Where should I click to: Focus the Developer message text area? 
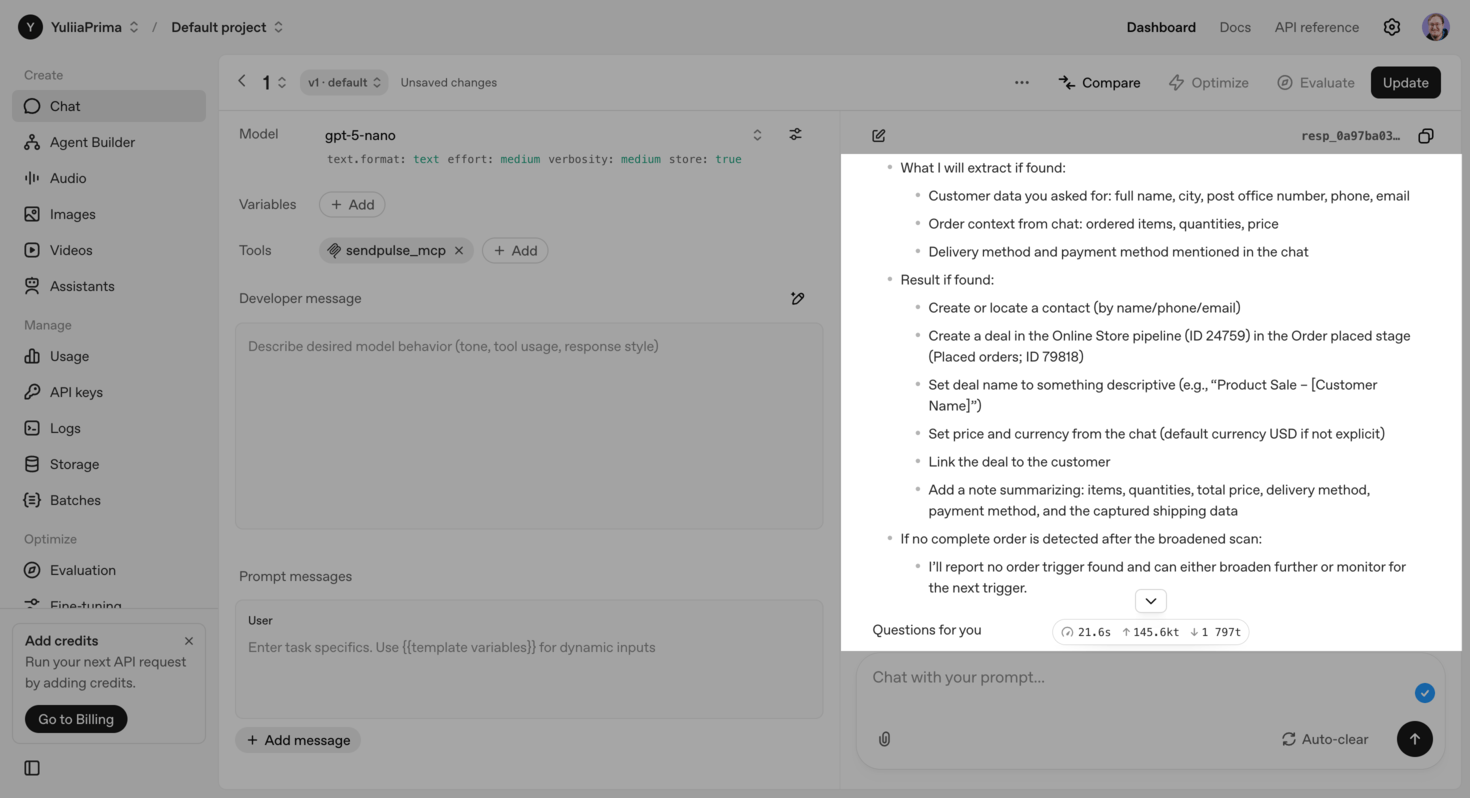click(x=529, y=425)
